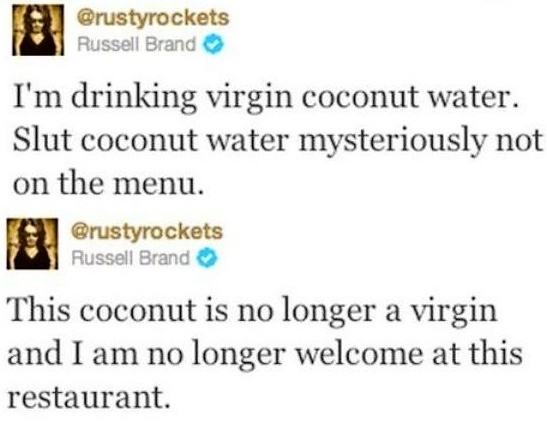Screen dimensions: 547x441
Task: Click the word "restaurant." in the second tweet
Action: [x=89, y=397]
